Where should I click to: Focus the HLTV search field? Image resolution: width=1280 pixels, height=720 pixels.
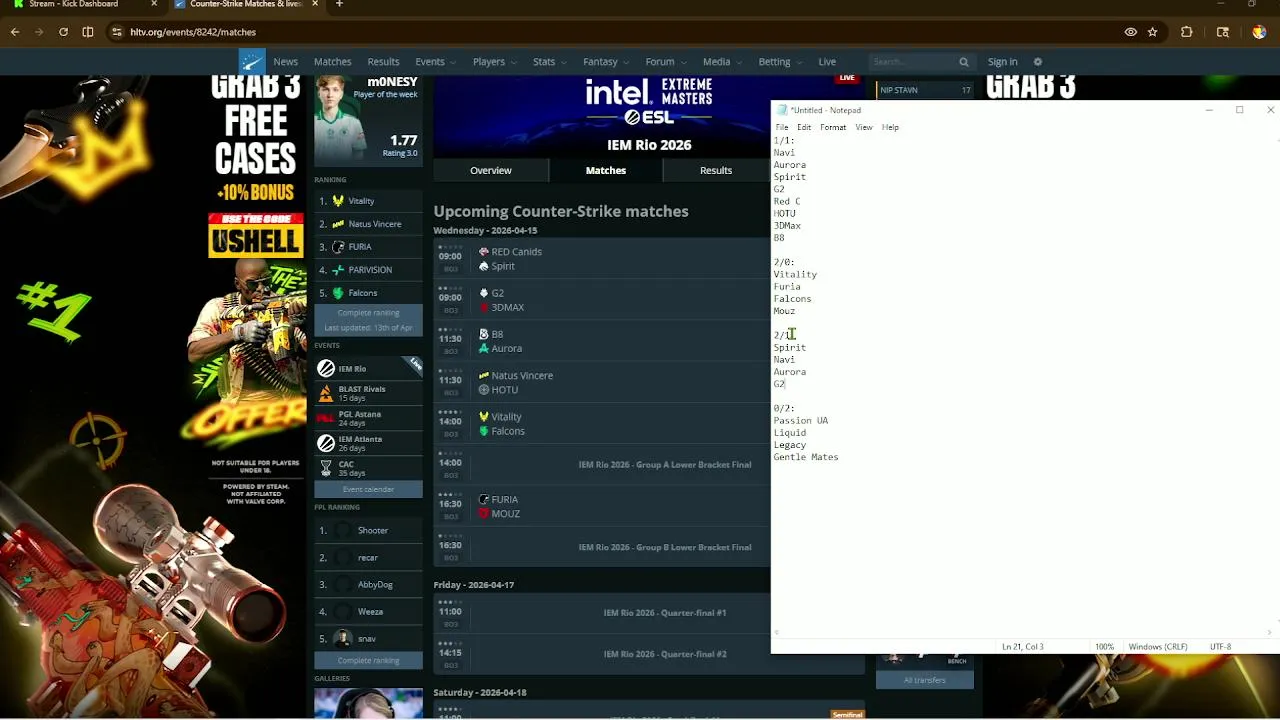click(913, 62)
